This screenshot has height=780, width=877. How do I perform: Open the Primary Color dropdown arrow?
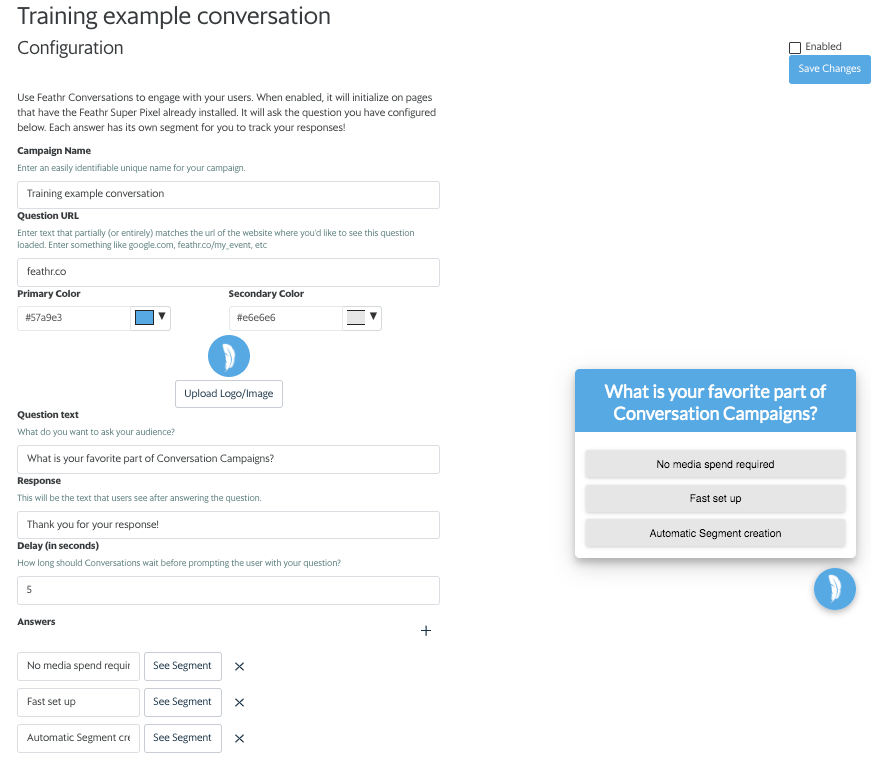pyautogui.click(x=162, y=316)
